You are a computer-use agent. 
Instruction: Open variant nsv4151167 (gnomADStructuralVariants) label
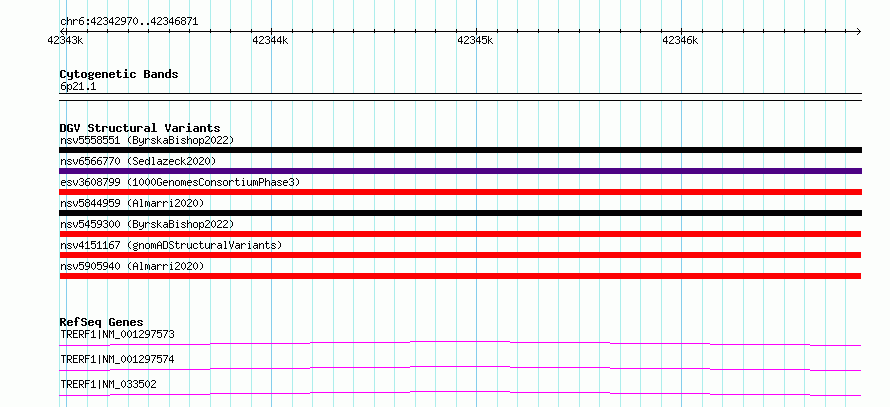[x=171, y=245]
